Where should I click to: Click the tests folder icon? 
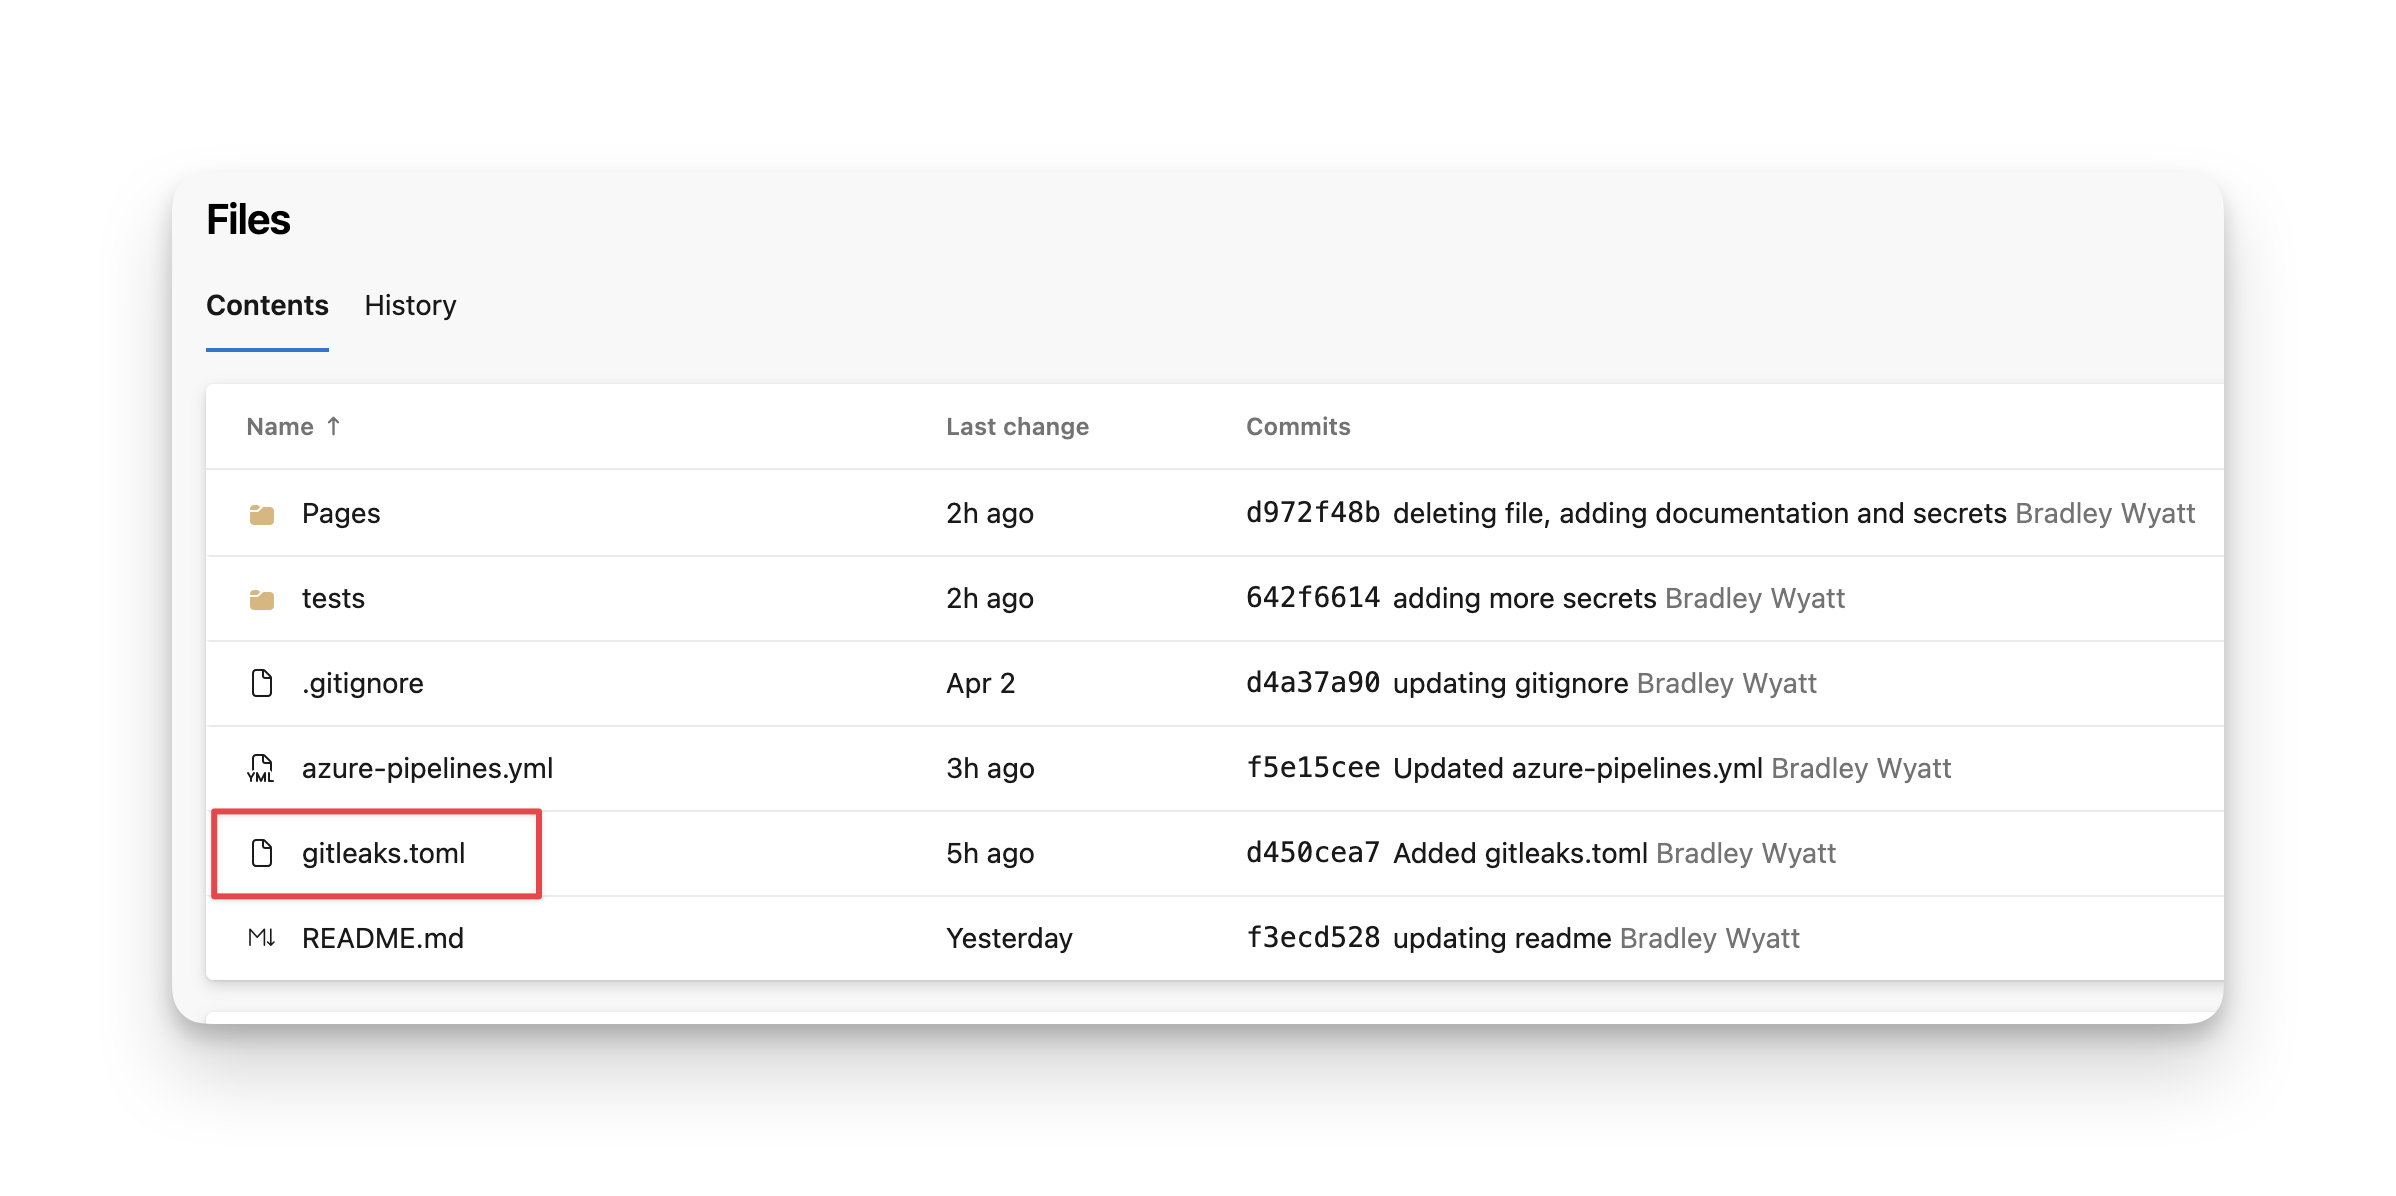pyautogui.click(x=262, y=599)
